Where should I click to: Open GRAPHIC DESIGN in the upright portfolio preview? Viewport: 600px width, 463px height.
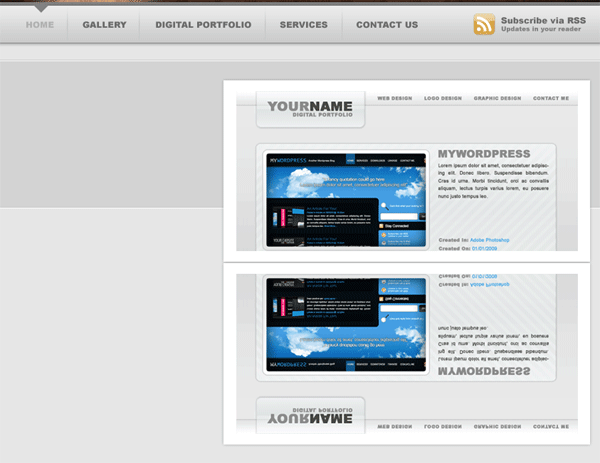tap(497, 98)
